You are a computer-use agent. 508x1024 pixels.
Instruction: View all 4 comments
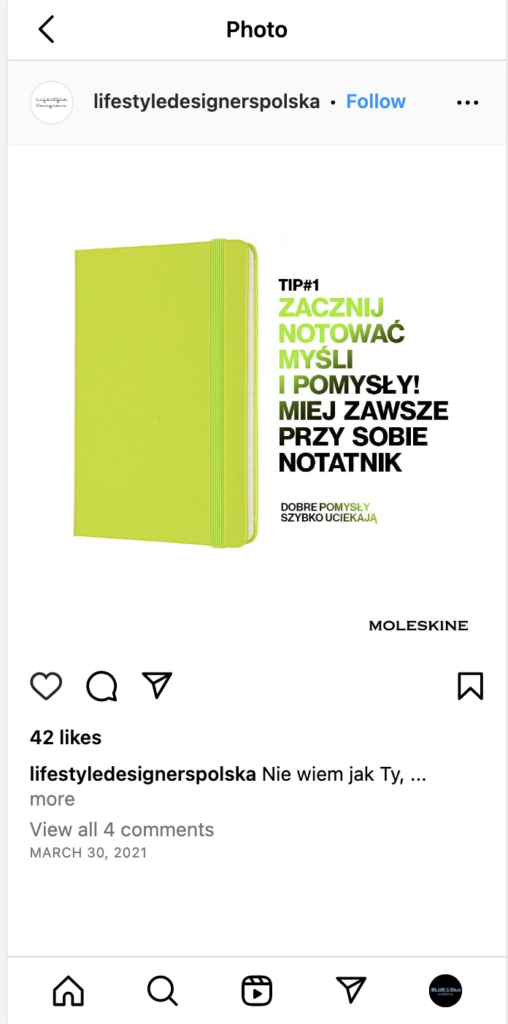click(121, 829)
